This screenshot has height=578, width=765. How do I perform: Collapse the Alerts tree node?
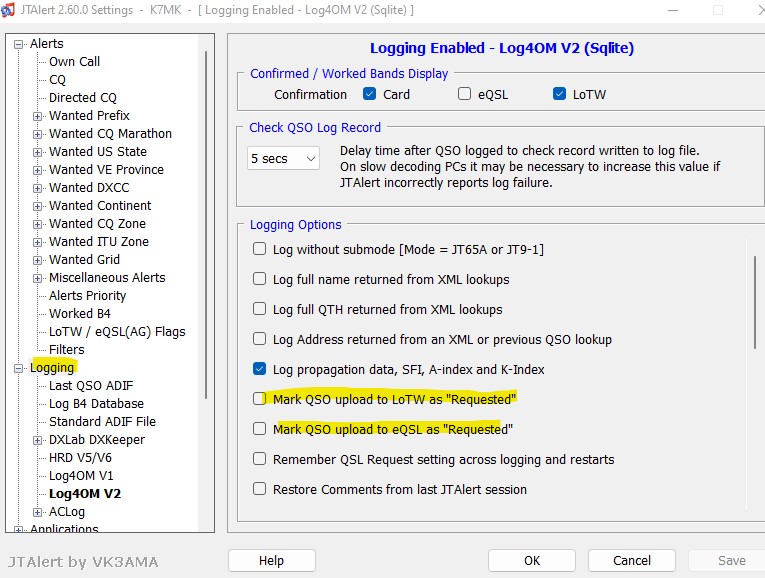(x=19, y=44)
